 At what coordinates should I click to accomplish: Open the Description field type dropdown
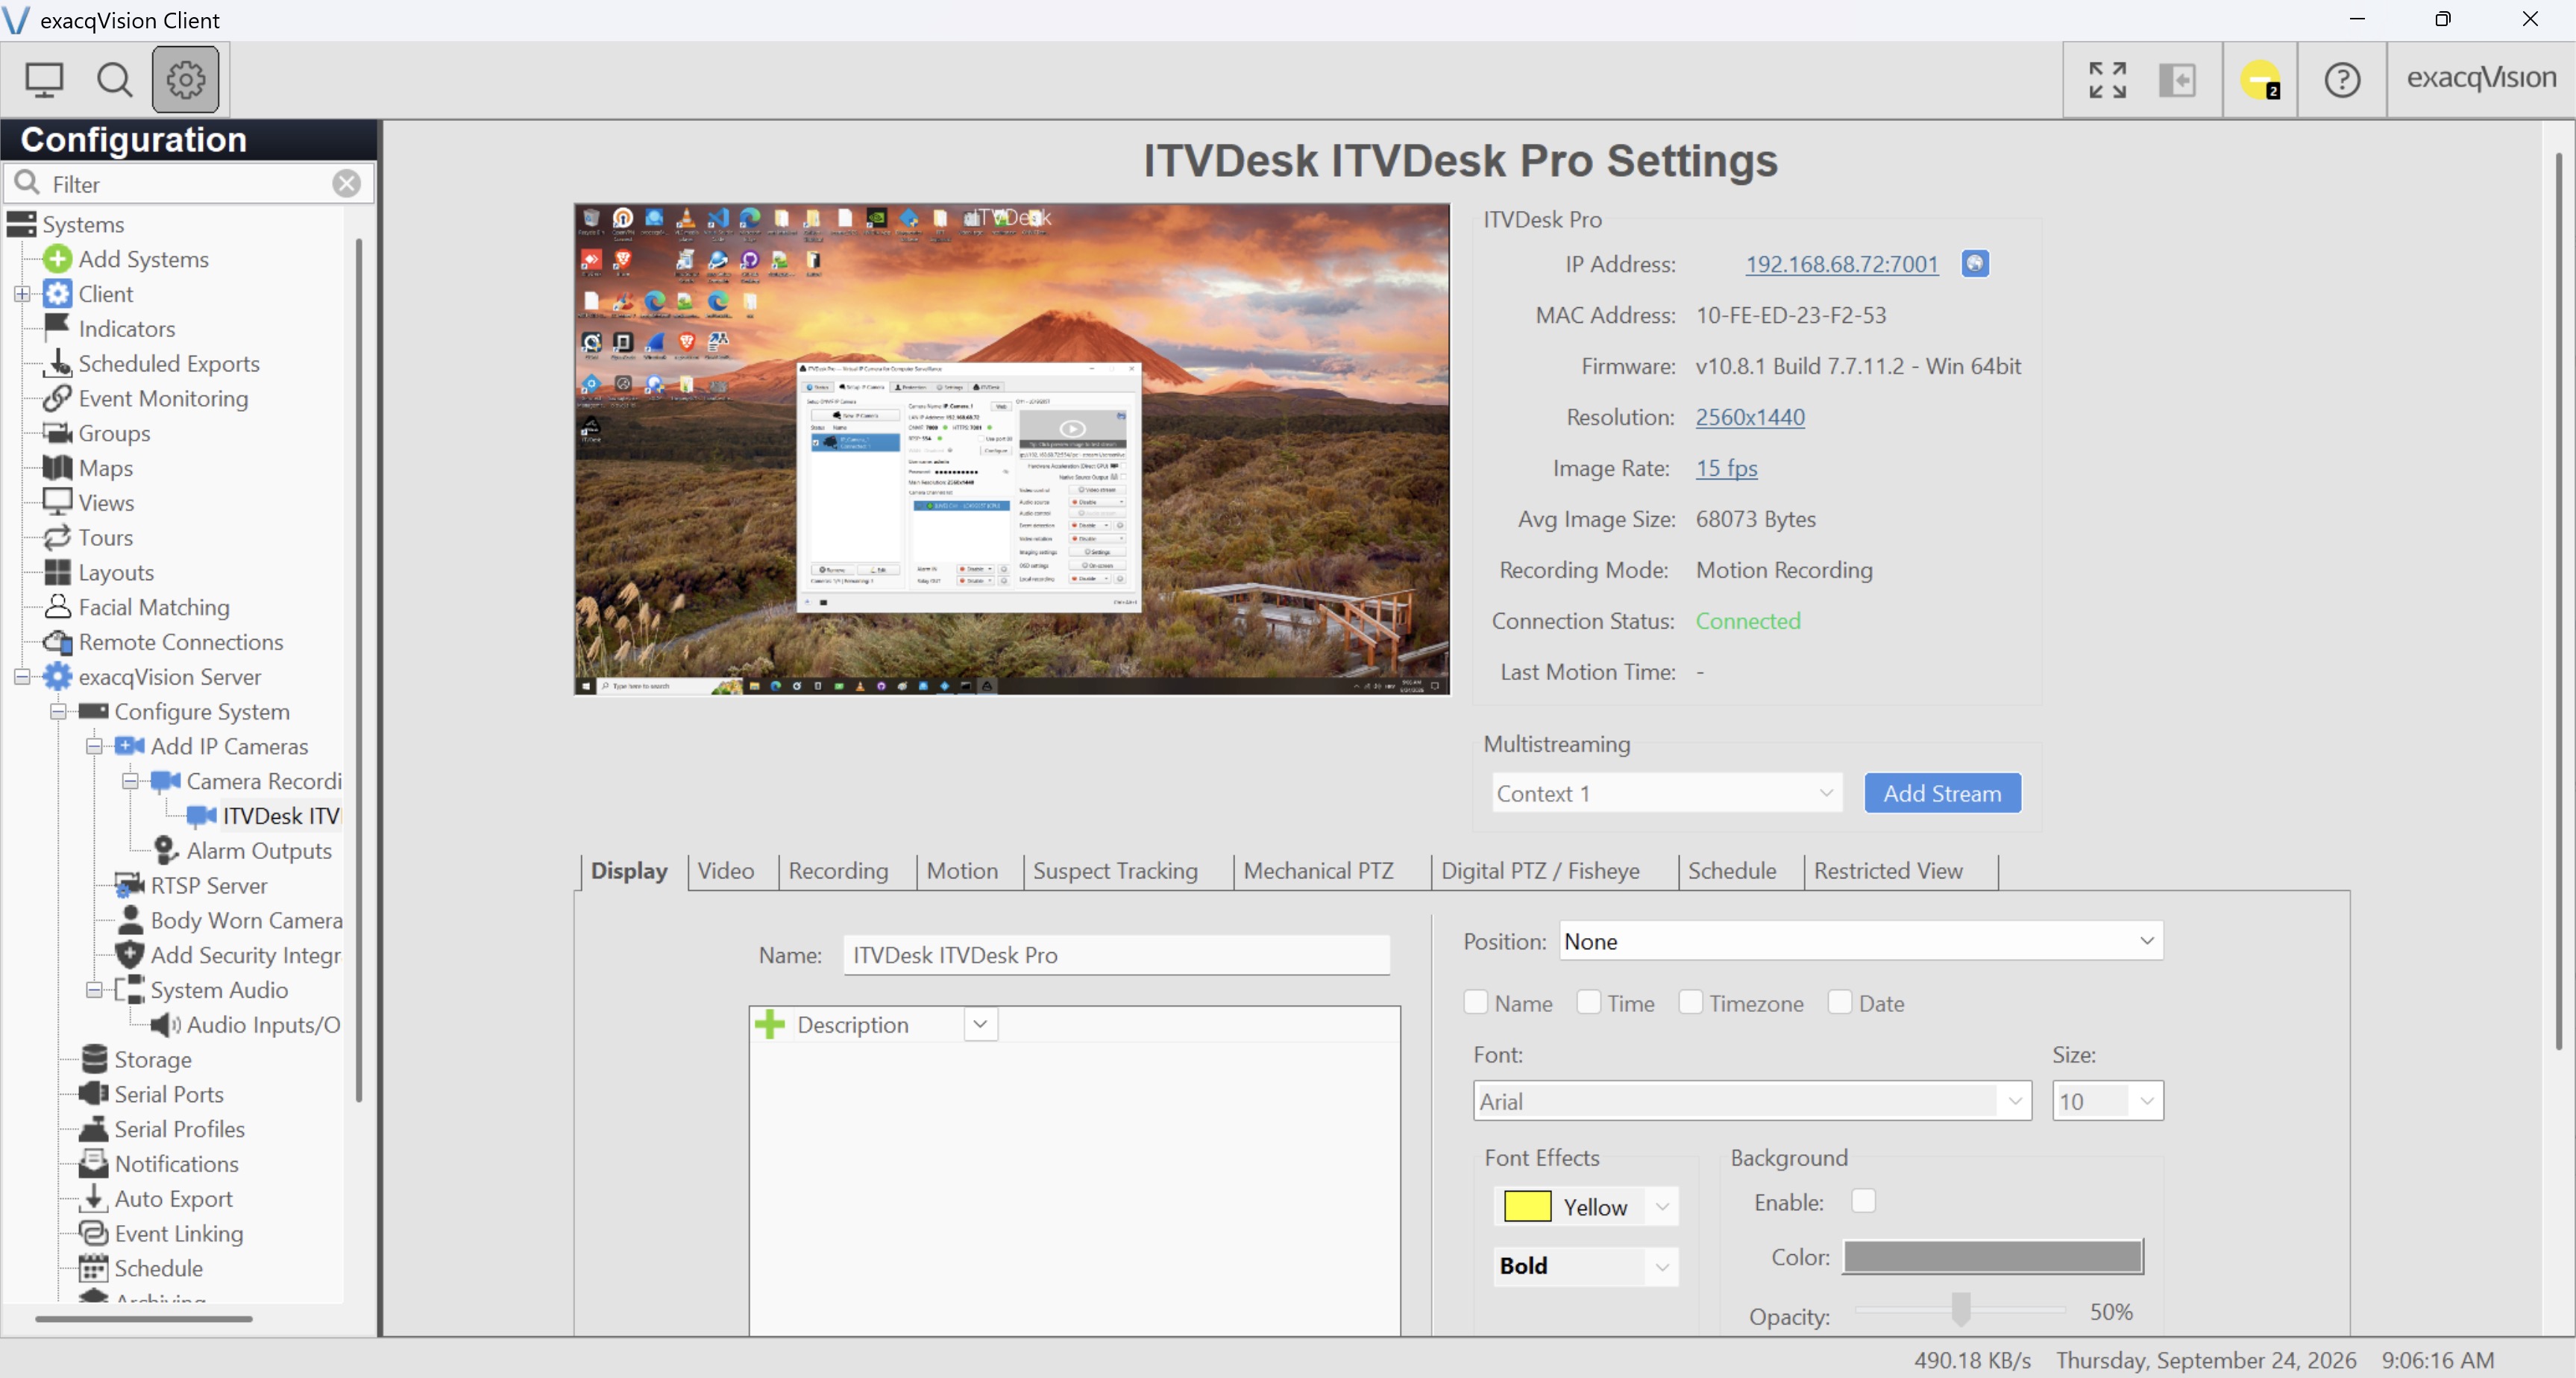[980, 1024]
